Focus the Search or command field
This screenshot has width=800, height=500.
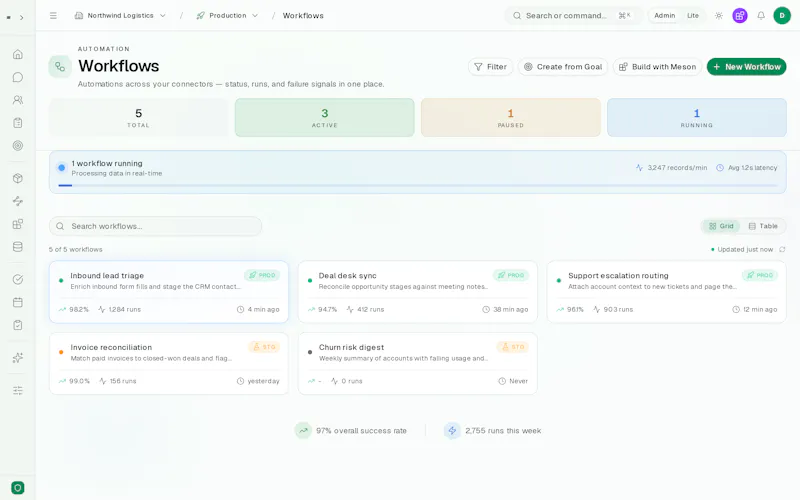click(x=571, y=16)
